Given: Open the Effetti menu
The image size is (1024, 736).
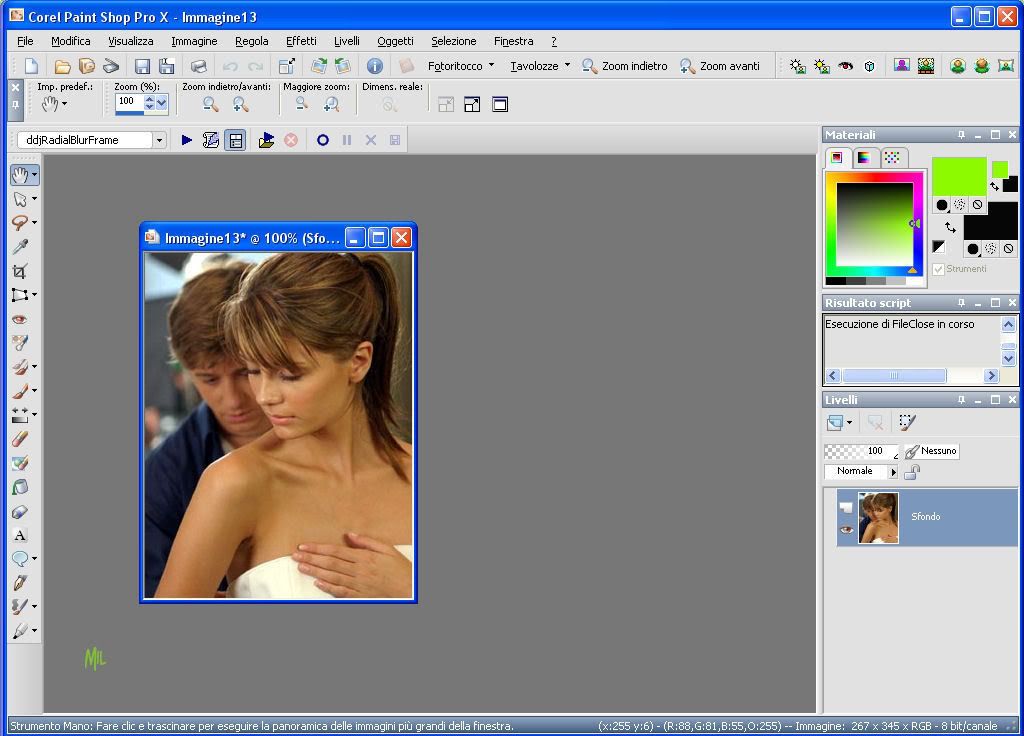Looking at the screenshot, I should [x=301, y=41].
